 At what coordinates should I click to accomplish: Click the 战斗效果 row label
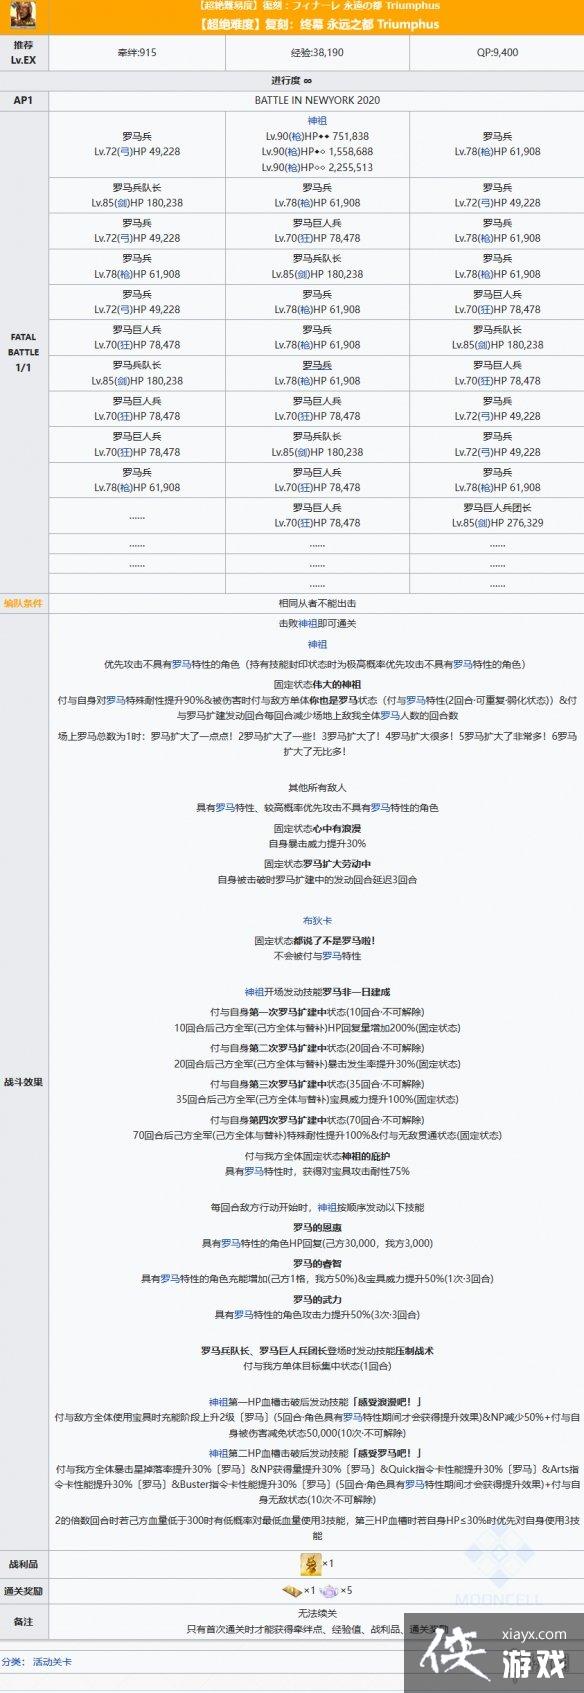pos(23,1082)
